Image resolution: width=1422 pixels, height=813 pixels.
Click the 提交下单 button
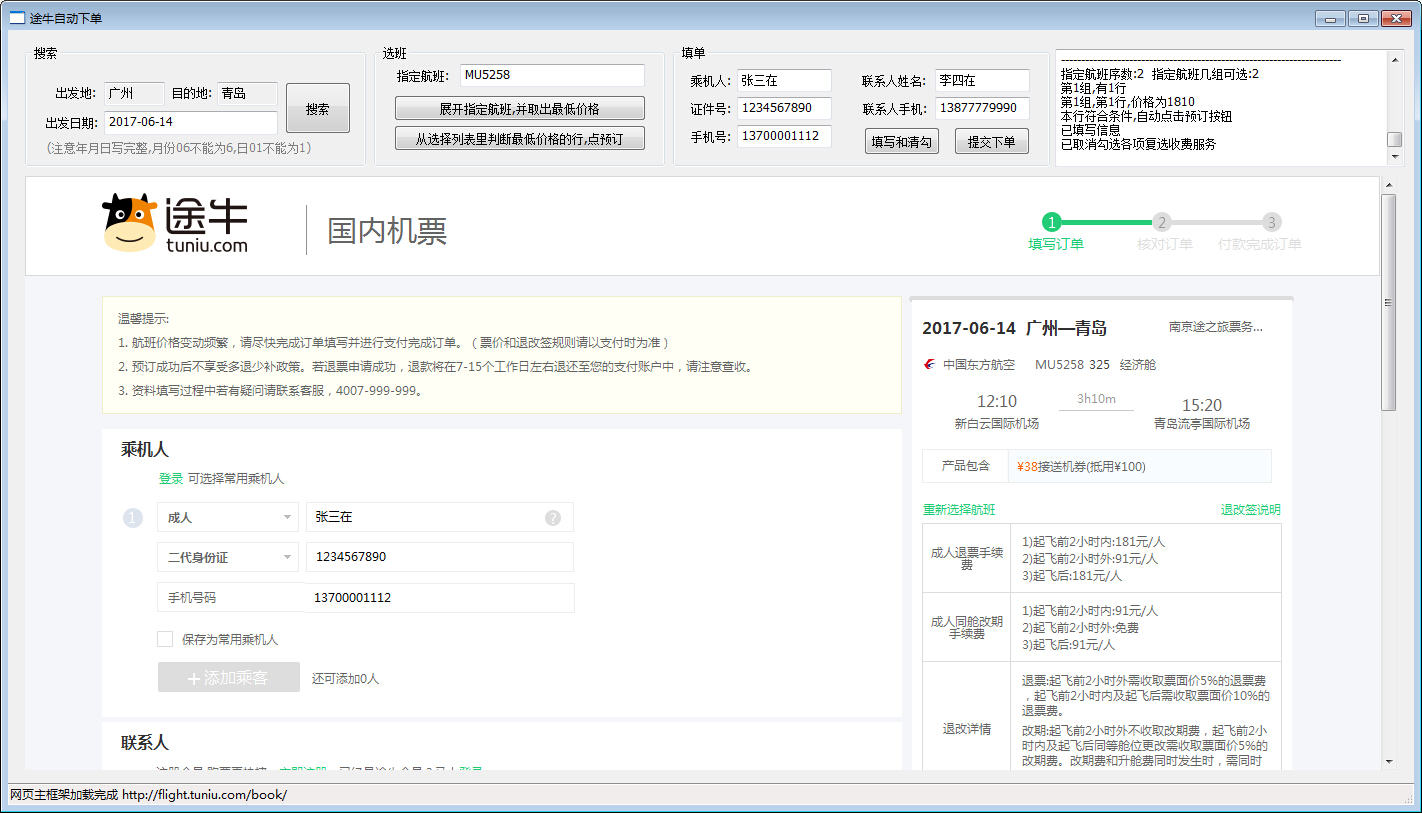coord(992,142)
